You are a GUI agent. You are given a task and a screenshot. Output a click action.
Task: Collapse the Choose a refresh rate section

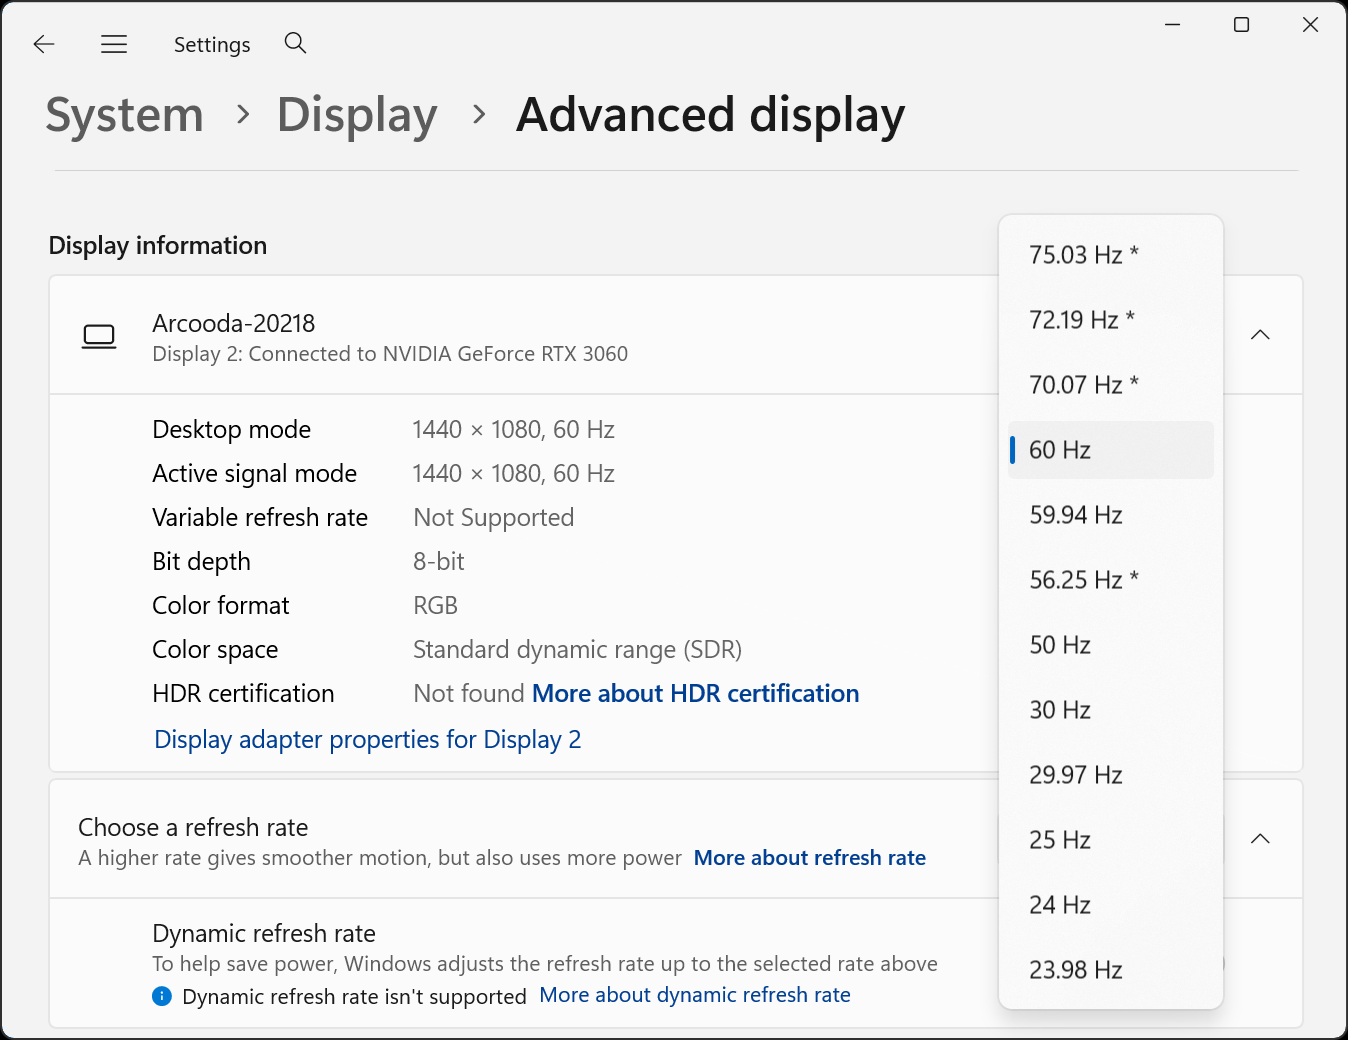[1260, 839]
